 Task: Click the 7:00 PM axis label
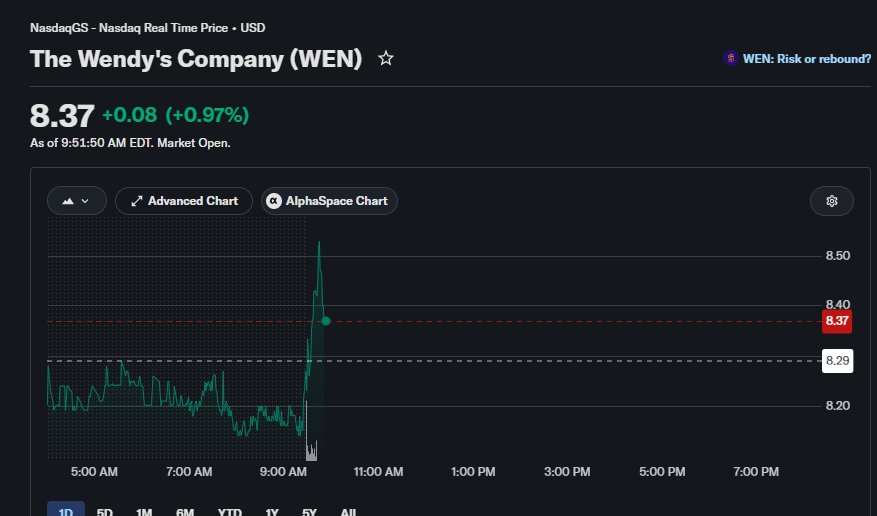pos(756,472)
